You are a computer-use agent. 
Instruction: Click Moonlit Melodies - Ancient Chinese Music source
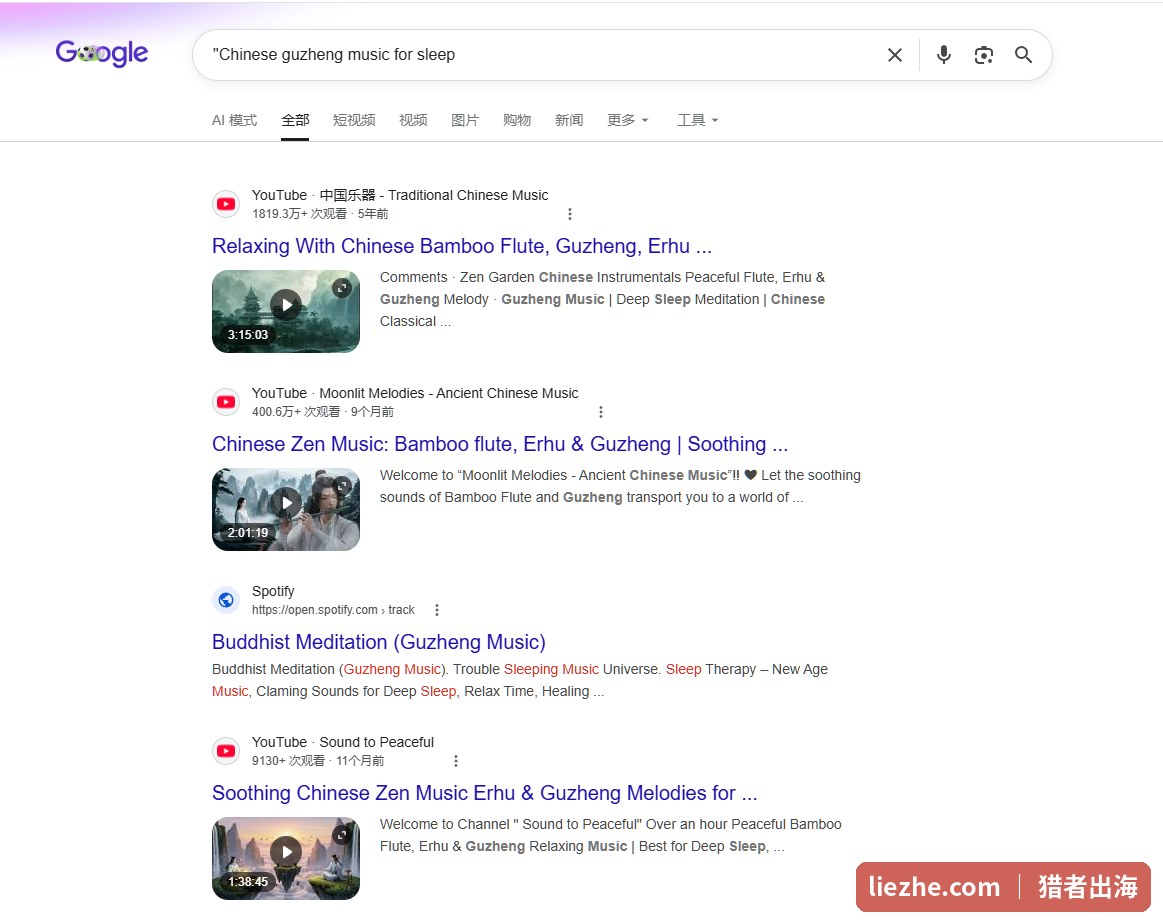coord(449,393)
